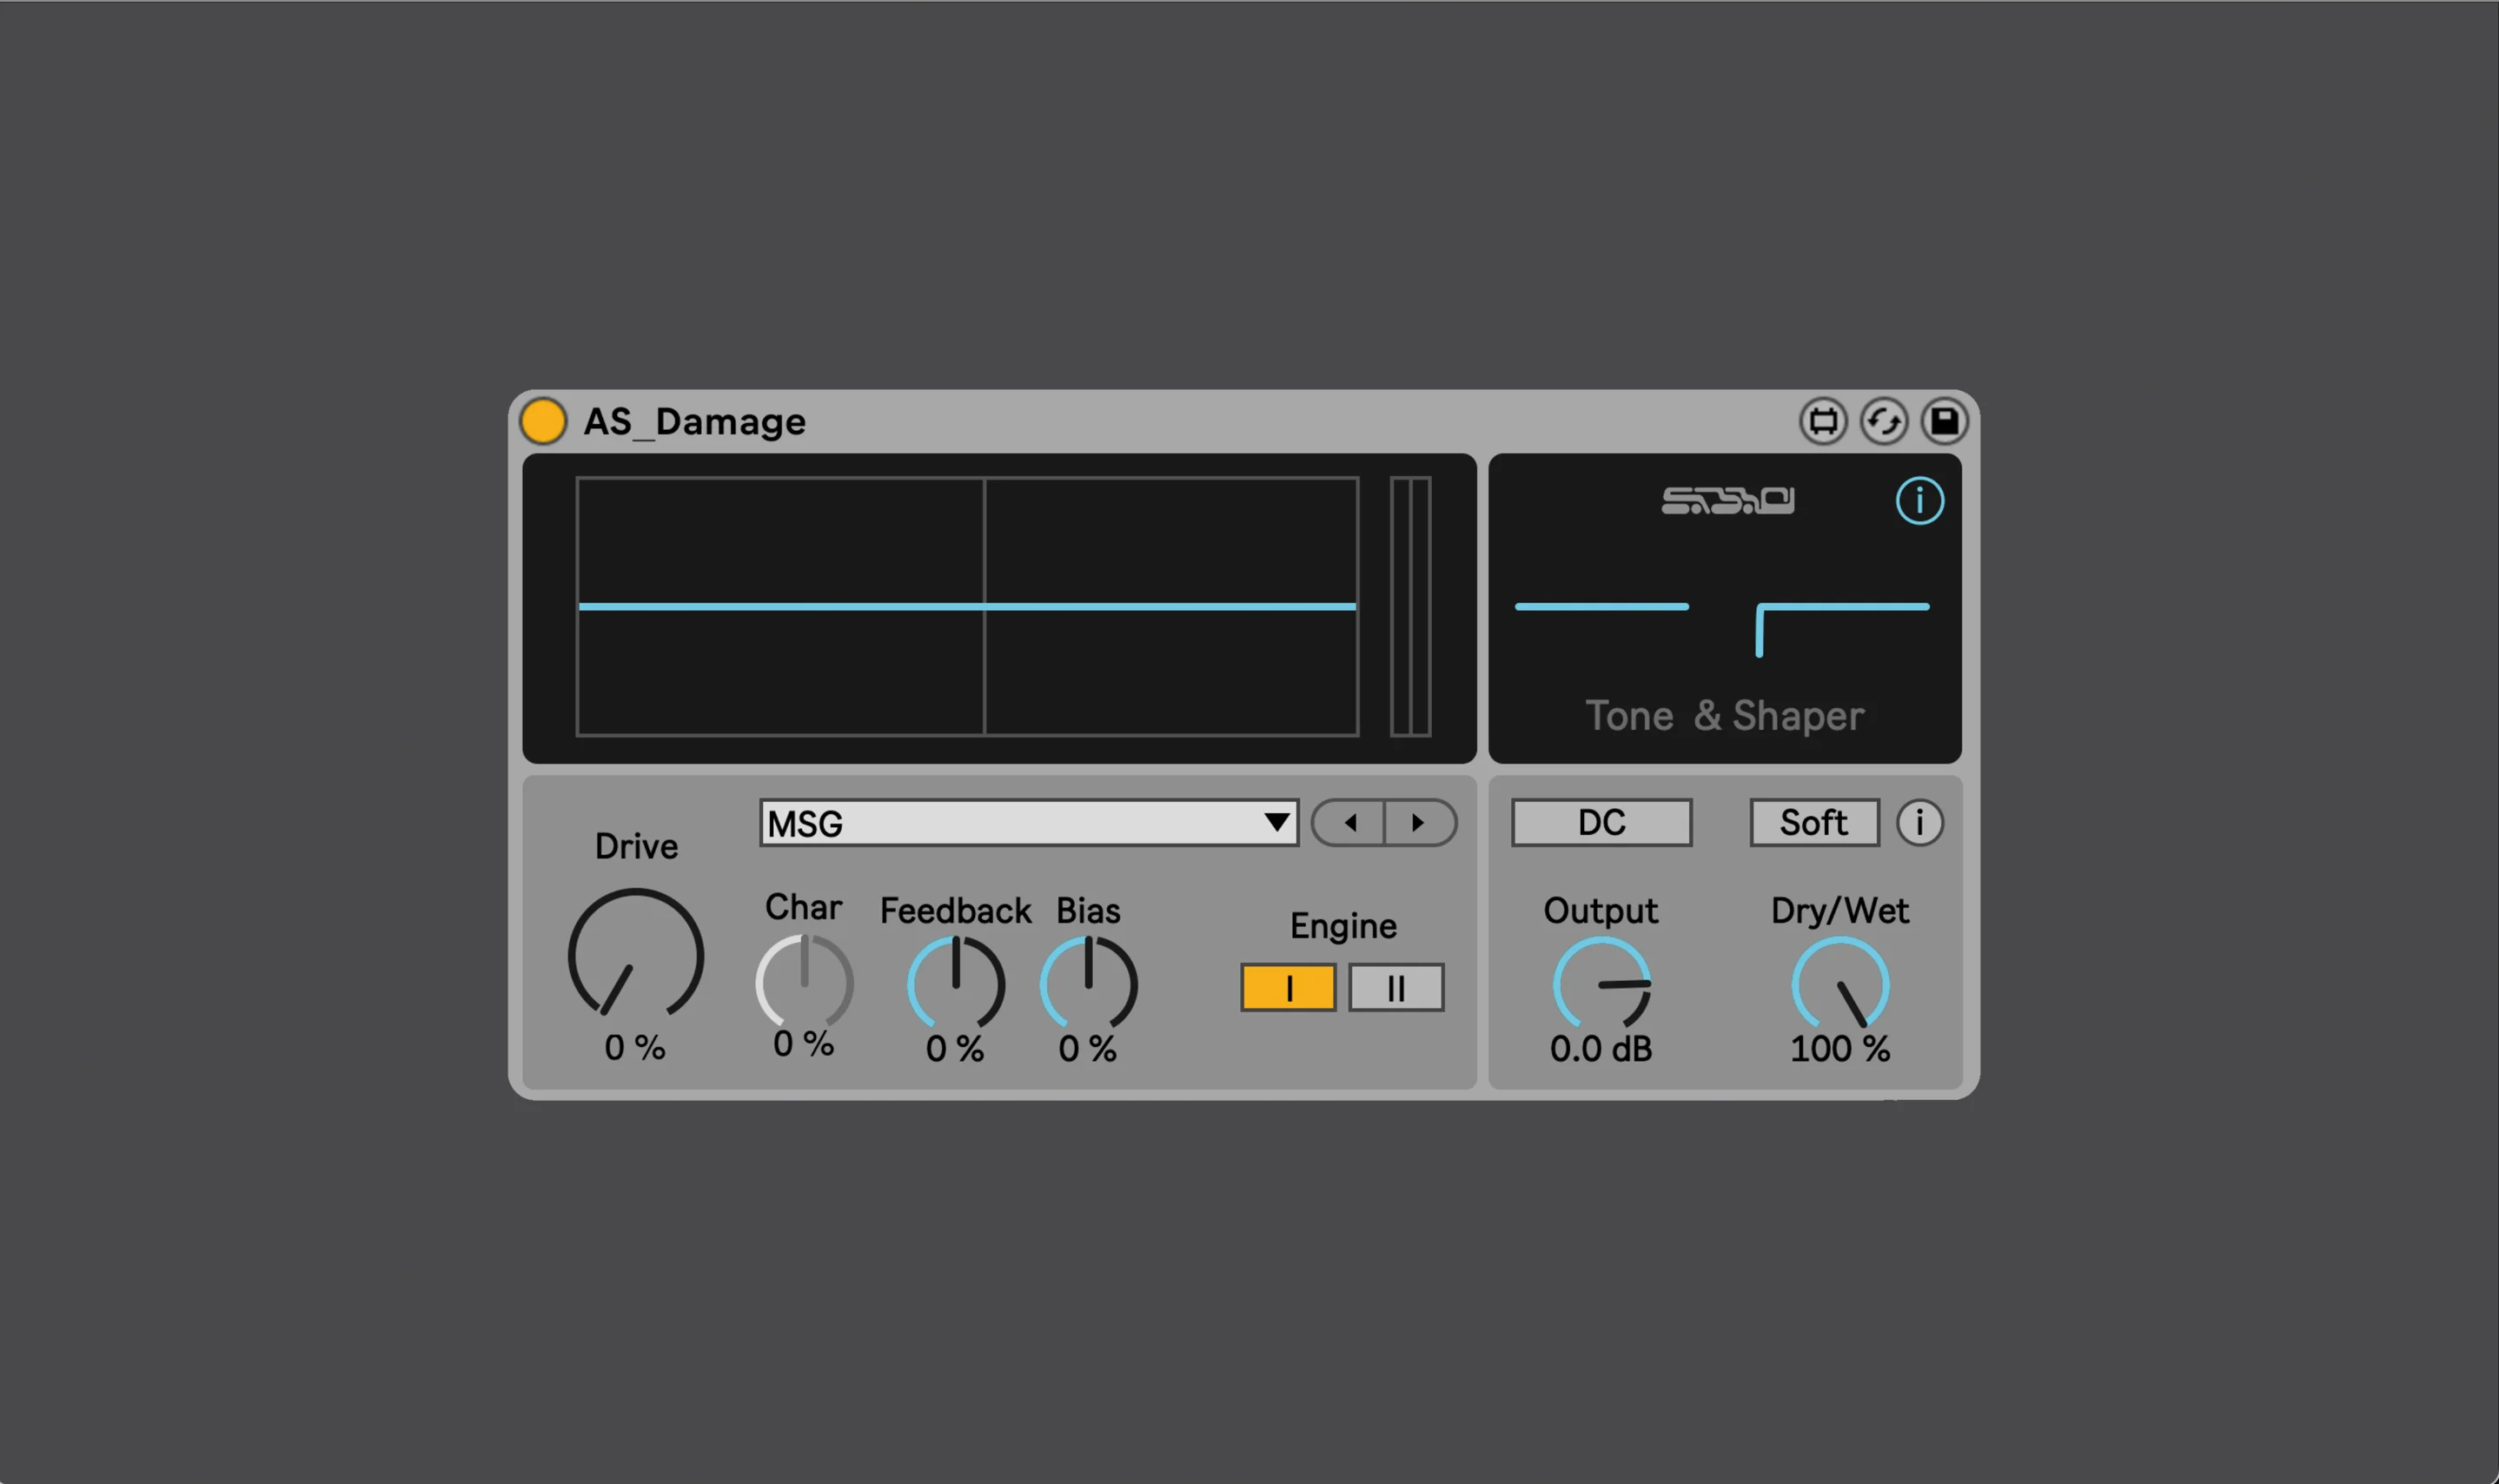The image size is (2499, 1484).
Task: Click the gray info icon beside Soft
Action: tap(1920, 823)
